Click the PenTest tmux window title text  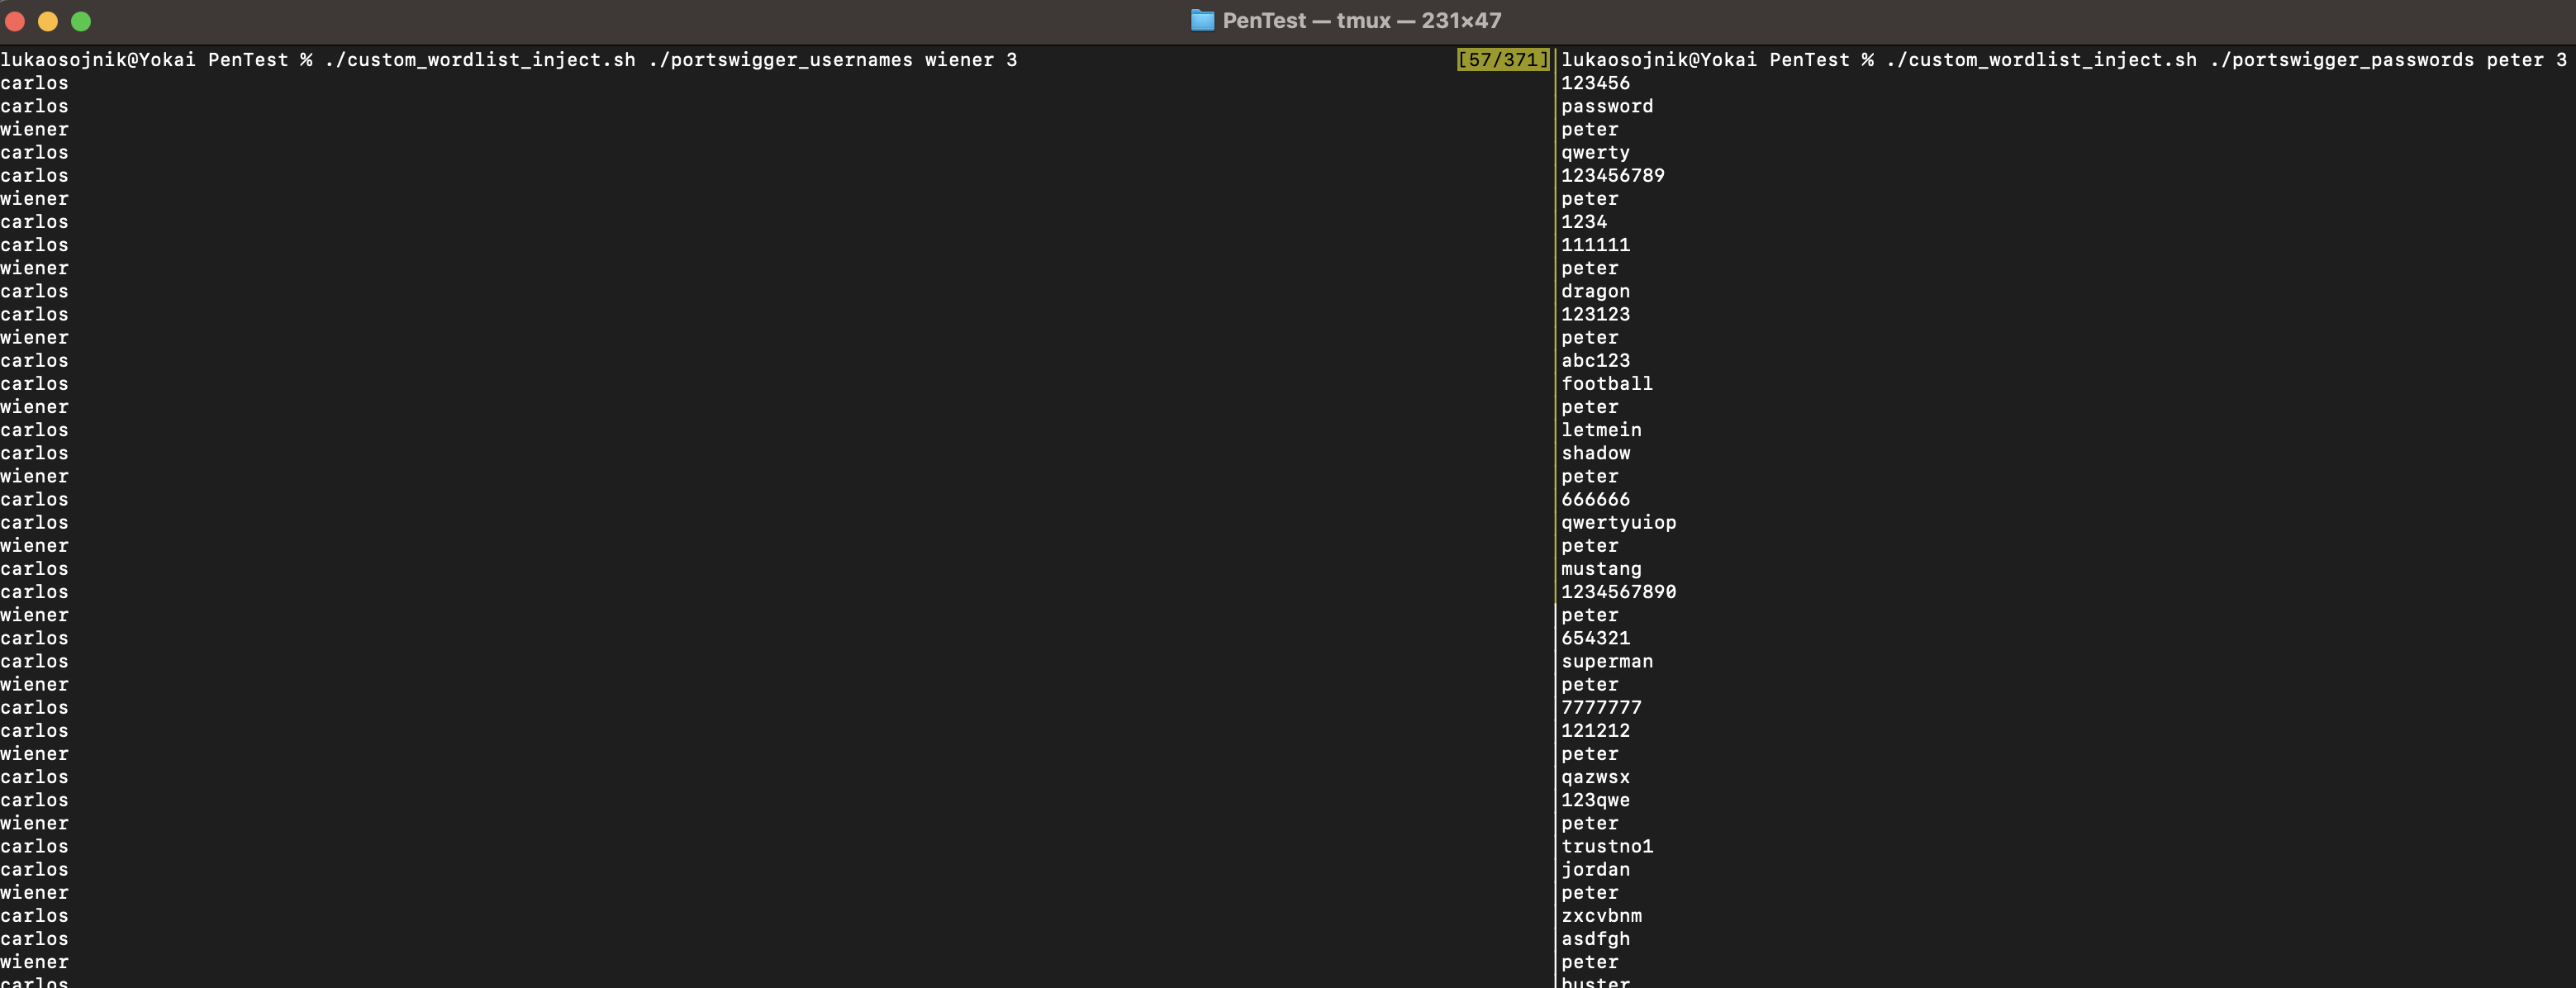pyautogui.click(x=1361, y=21)
